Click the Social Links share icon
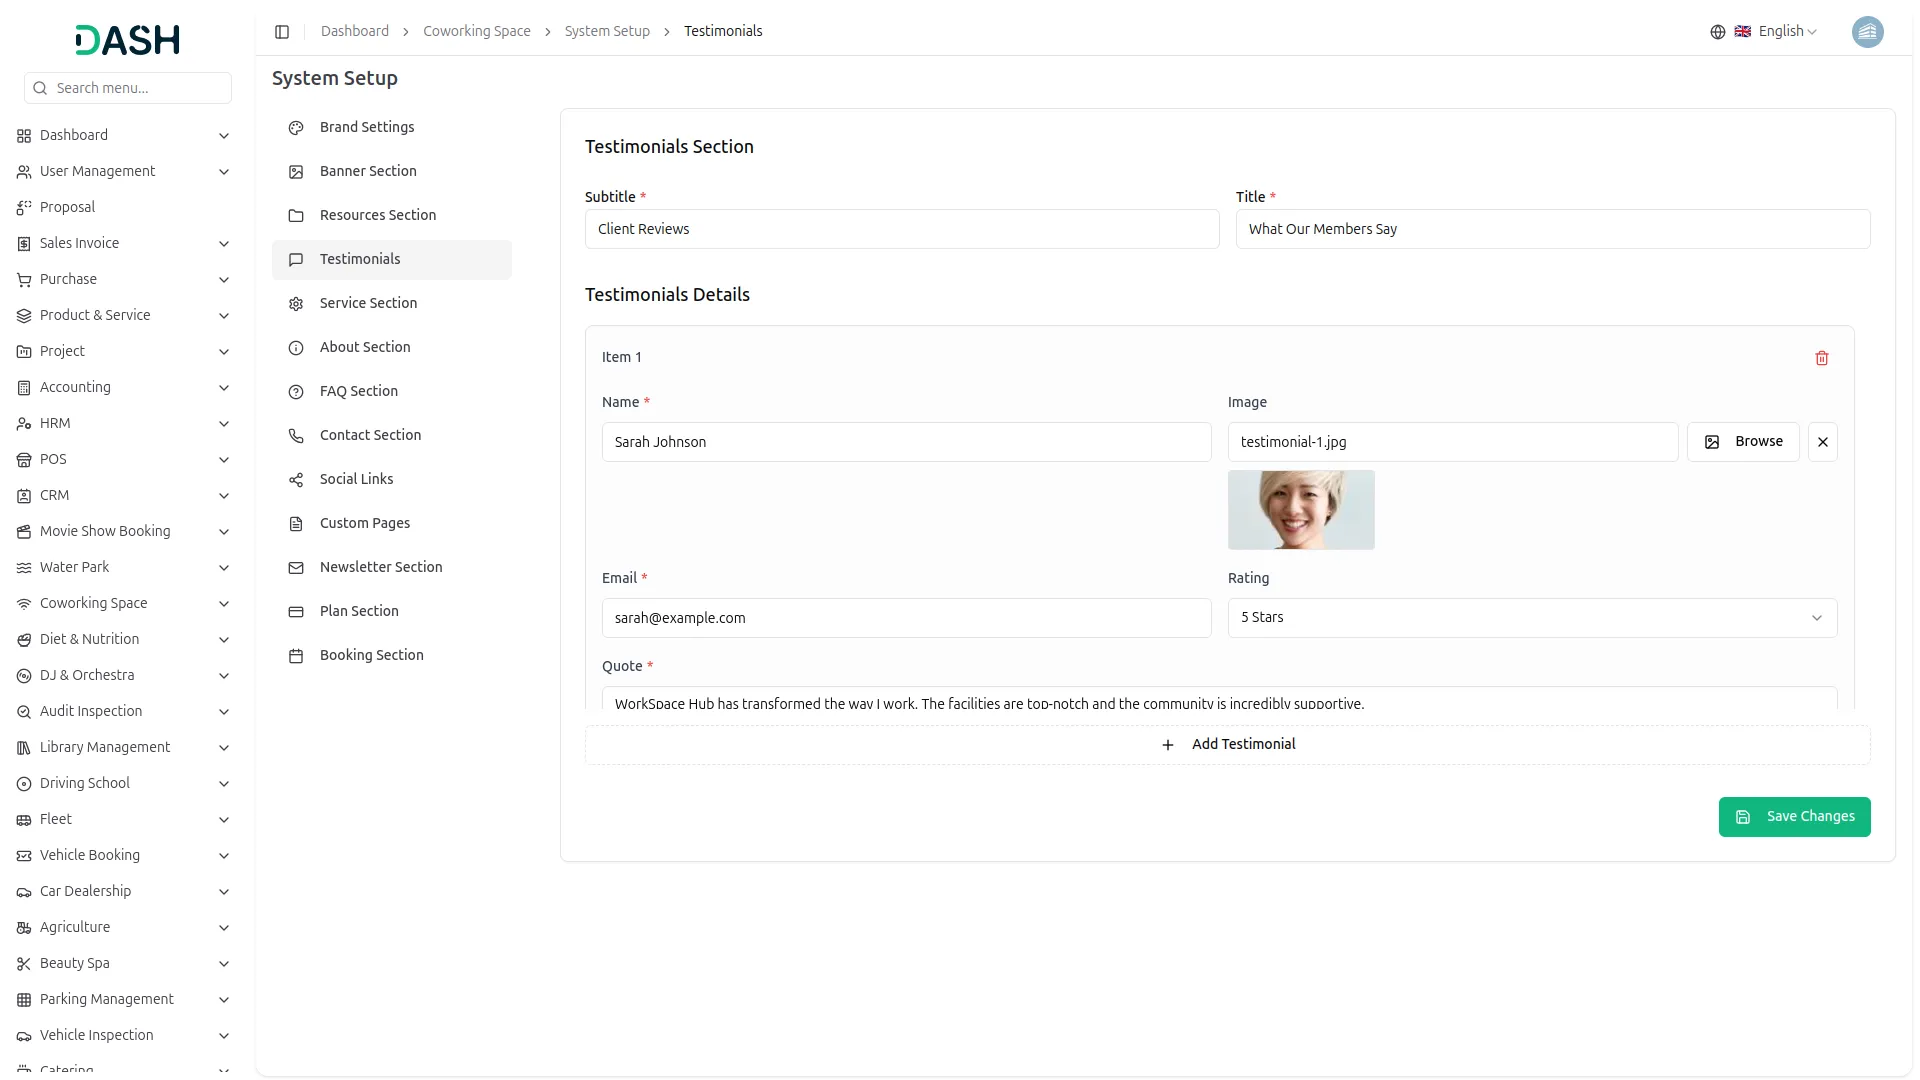This screenshot has width=1920, height=1080. coord(296,480)
